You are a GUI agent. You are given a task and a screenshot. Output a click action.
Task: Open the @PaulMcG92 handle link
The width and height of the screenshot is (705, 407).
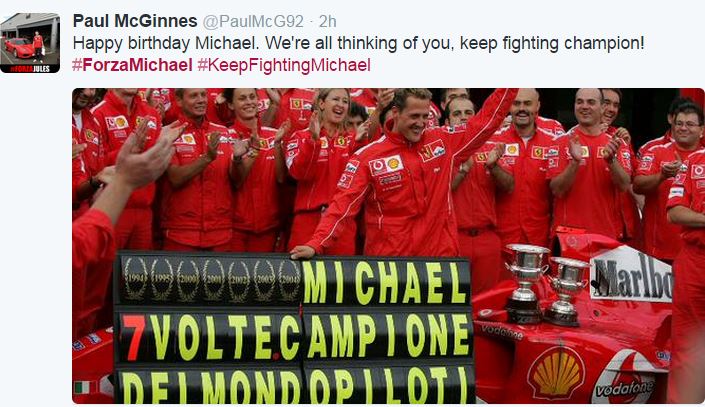pyautogui.click(x=253, y=21)
